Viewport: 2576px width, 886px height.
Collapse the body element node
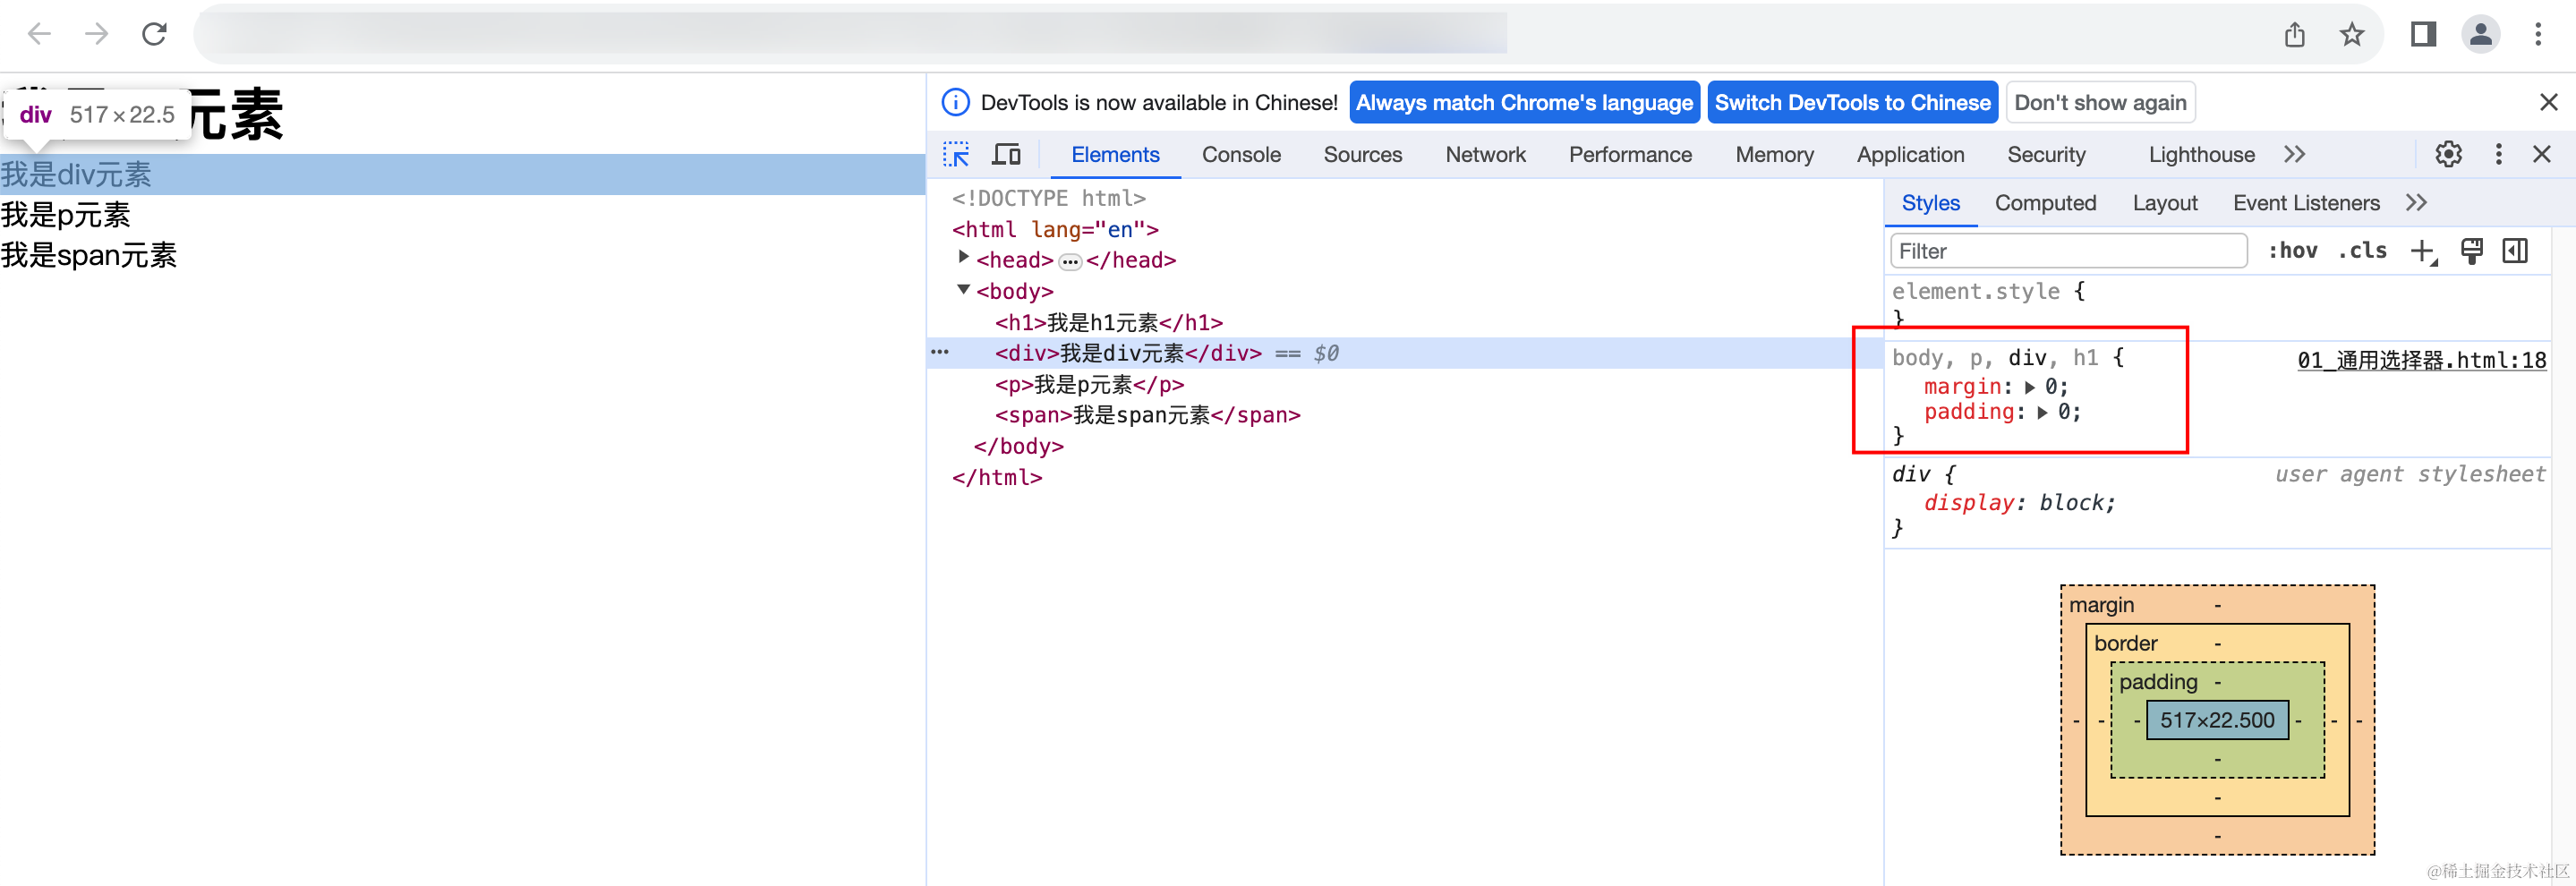tap(964, 289)
